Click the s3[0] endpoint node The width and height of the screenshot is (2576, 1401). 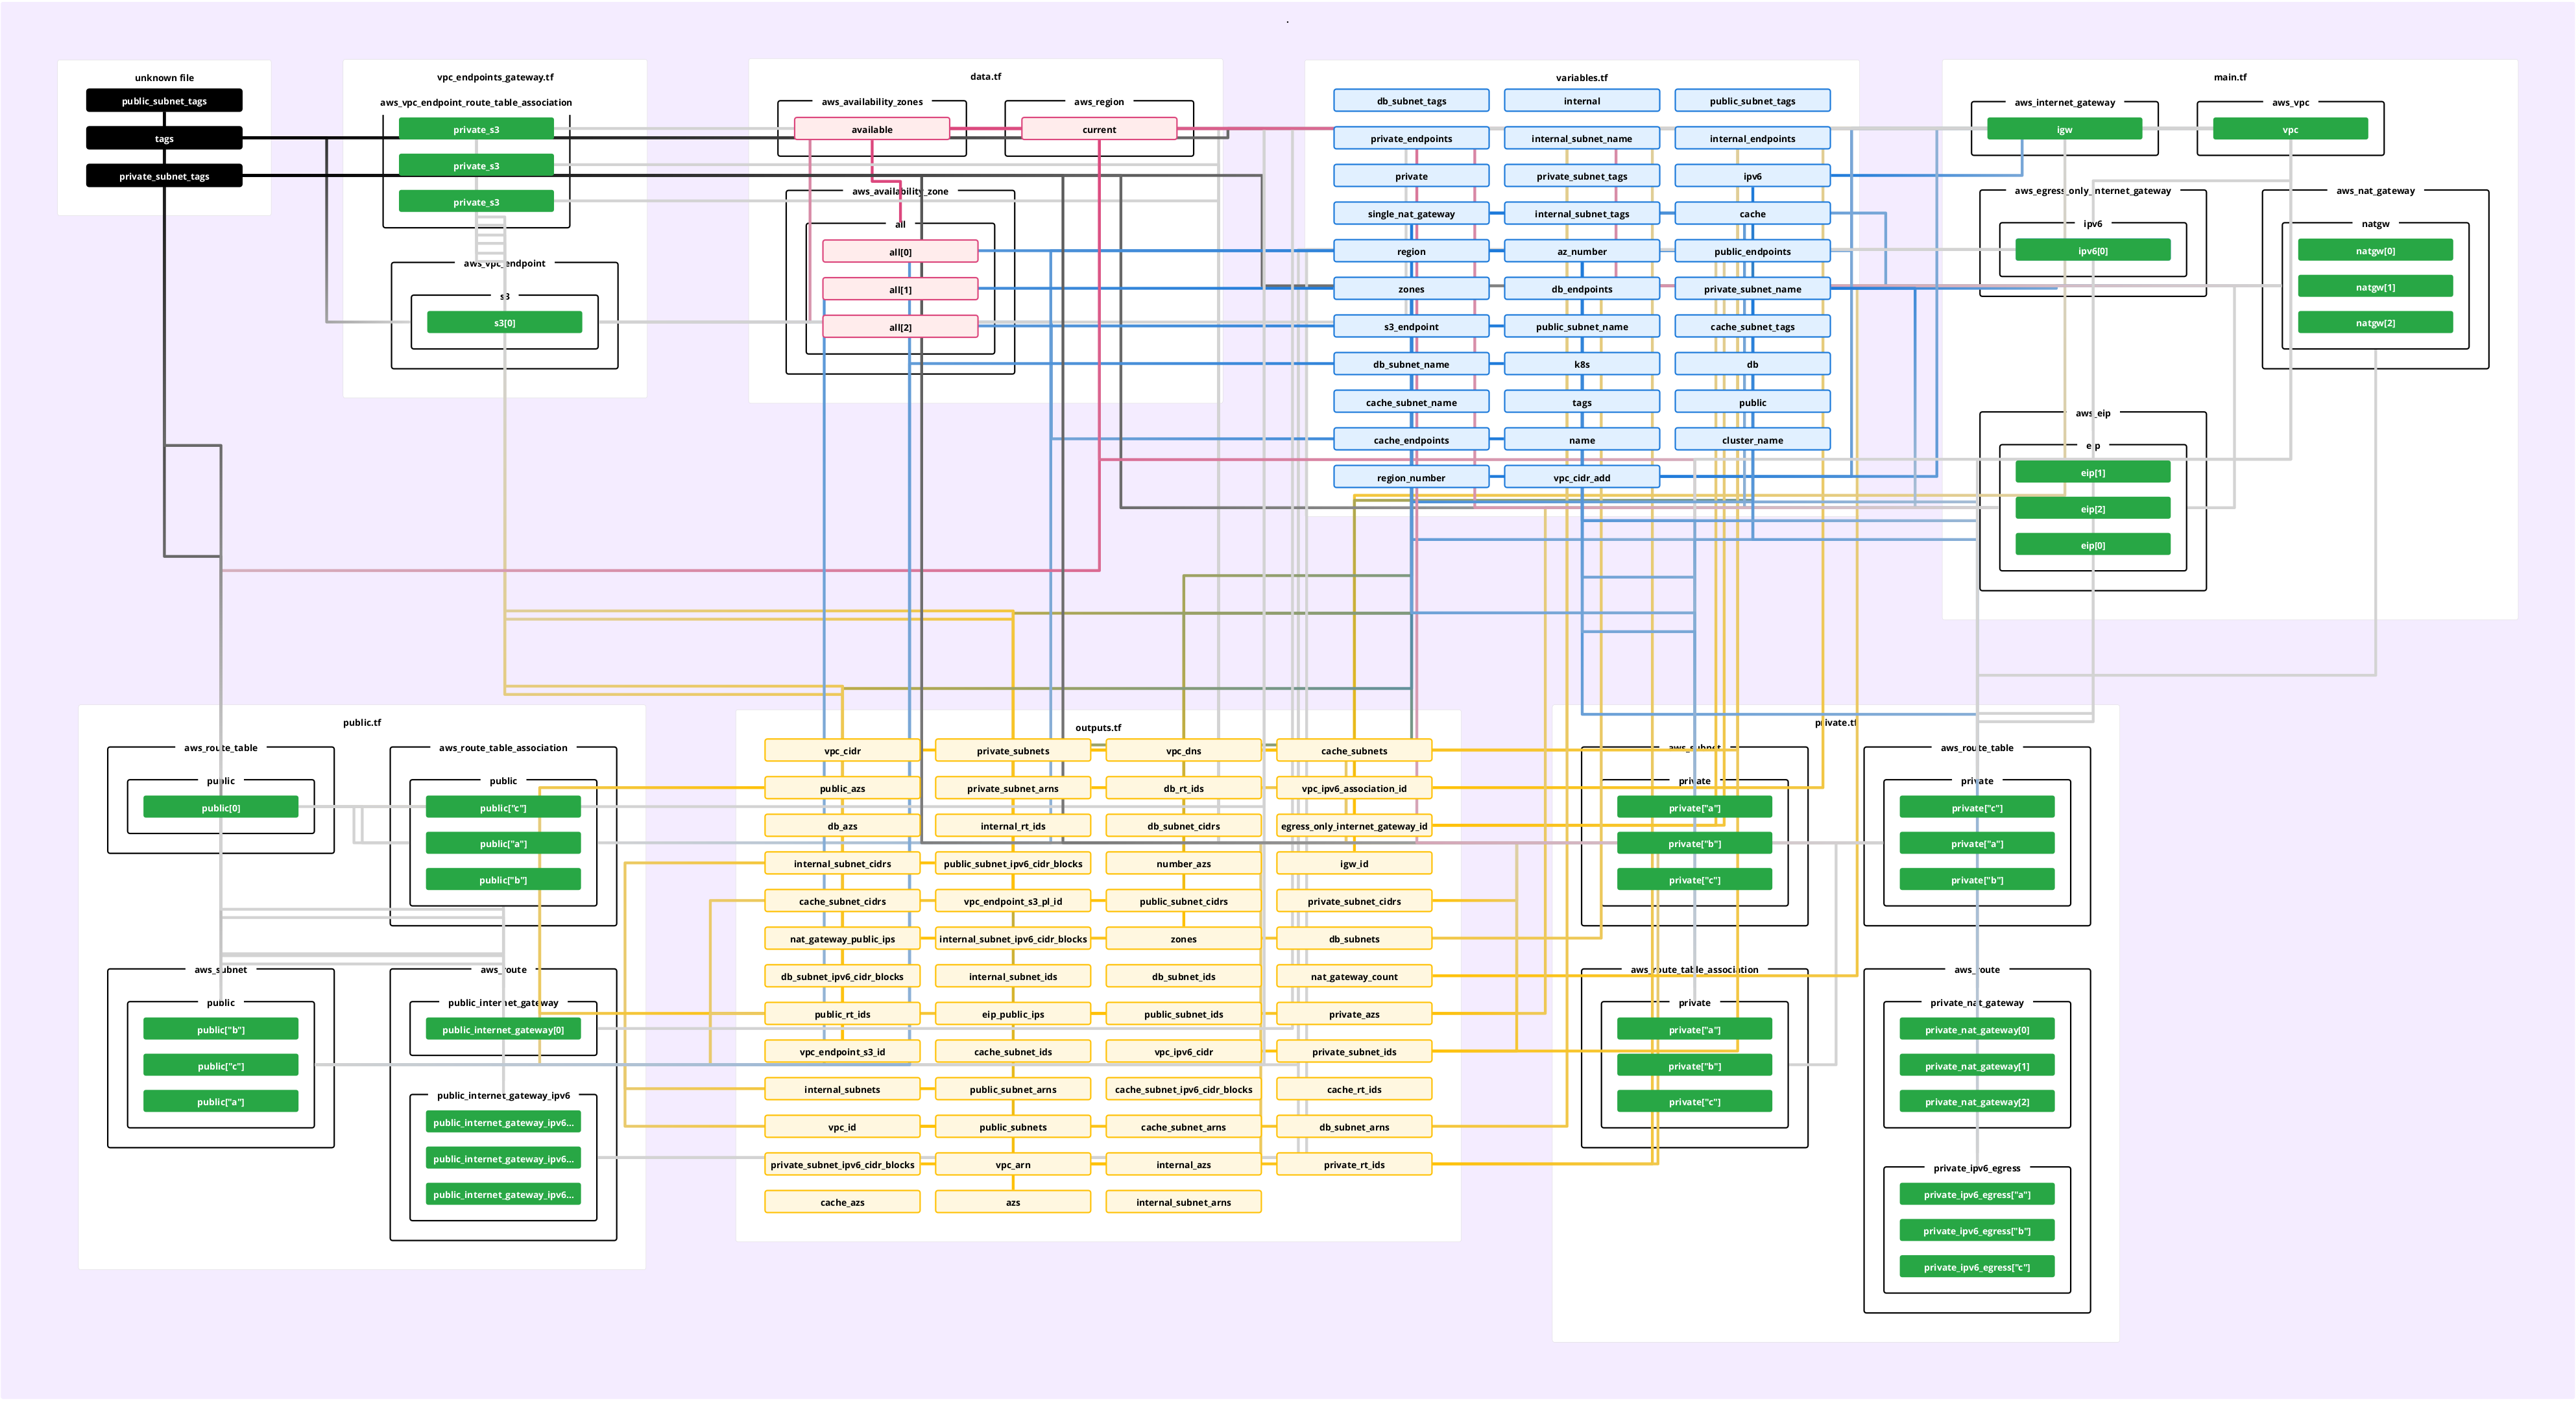point(504,323)
